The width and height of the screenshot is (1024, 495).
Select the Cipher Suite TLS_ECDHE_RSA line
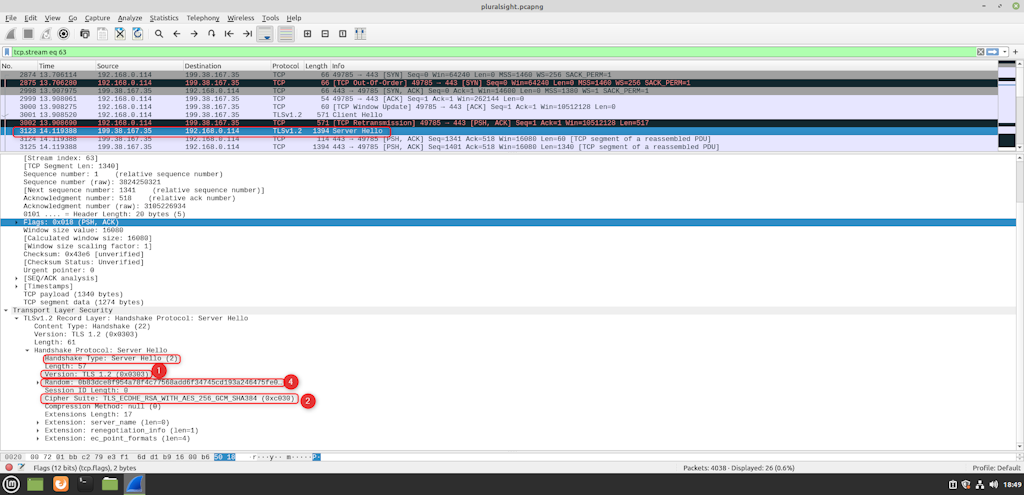[172, 398]
